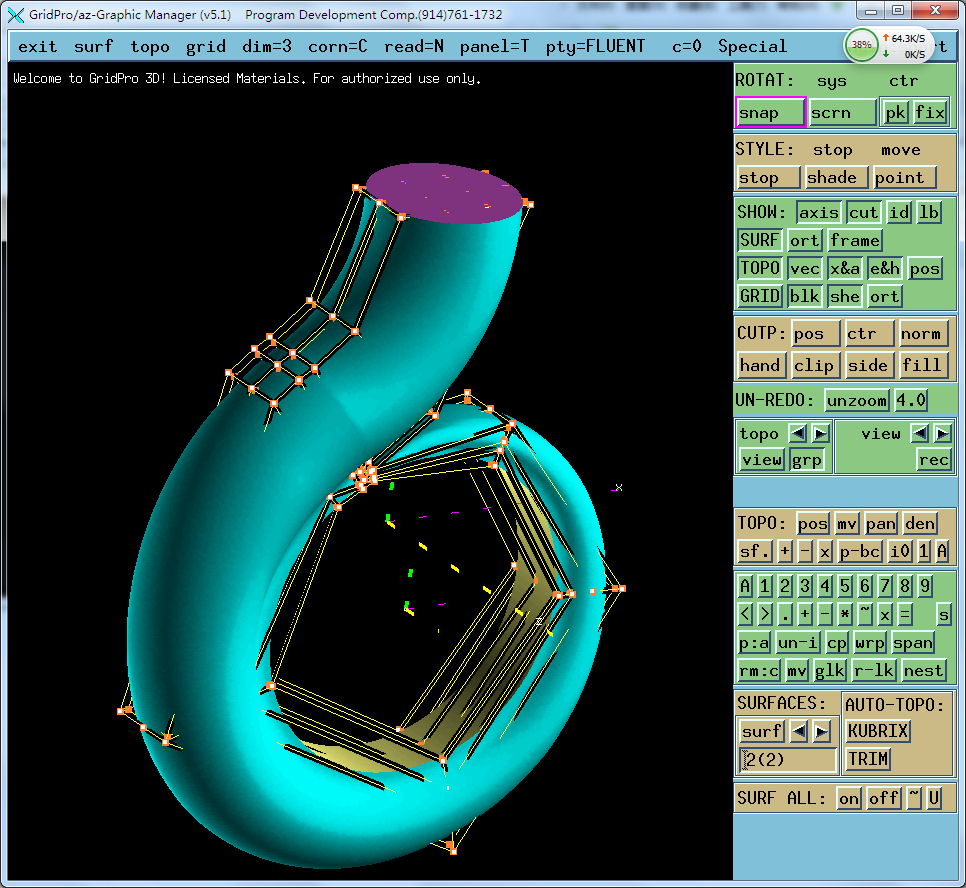
Task: Open the dim=3 option in menu bar
Action: coord(267,46)
